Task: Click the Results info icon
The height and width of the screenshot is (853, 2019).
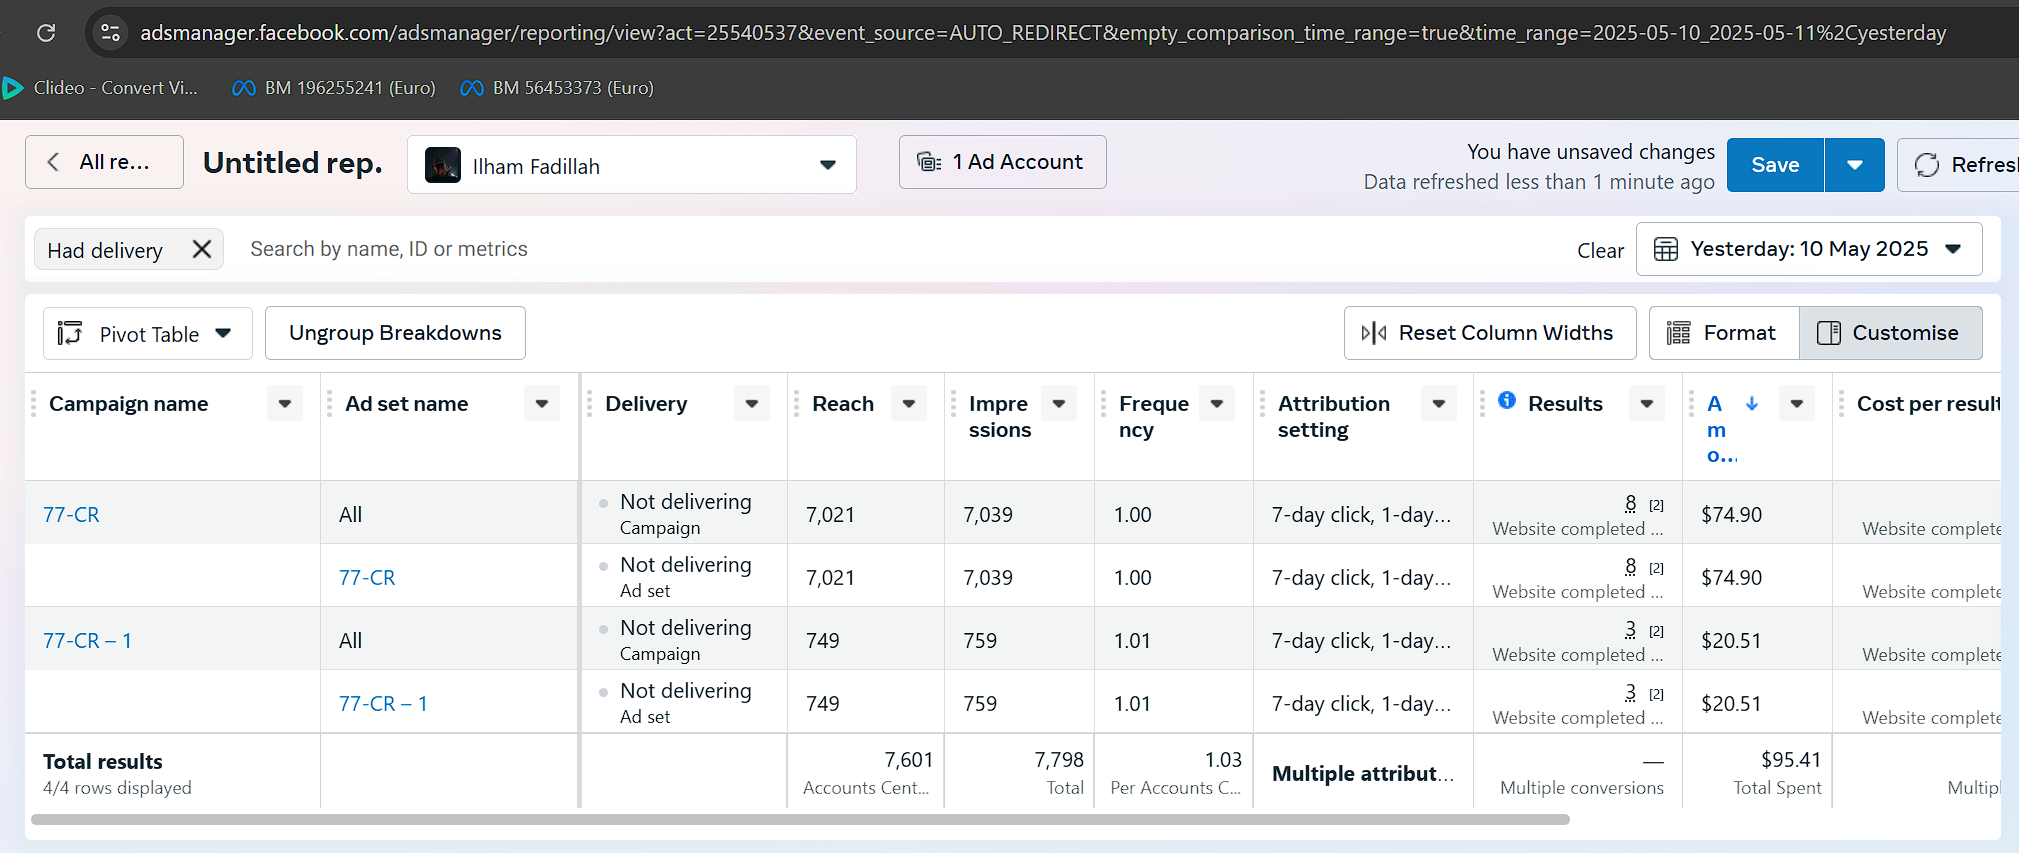Action: (1506, 401)
